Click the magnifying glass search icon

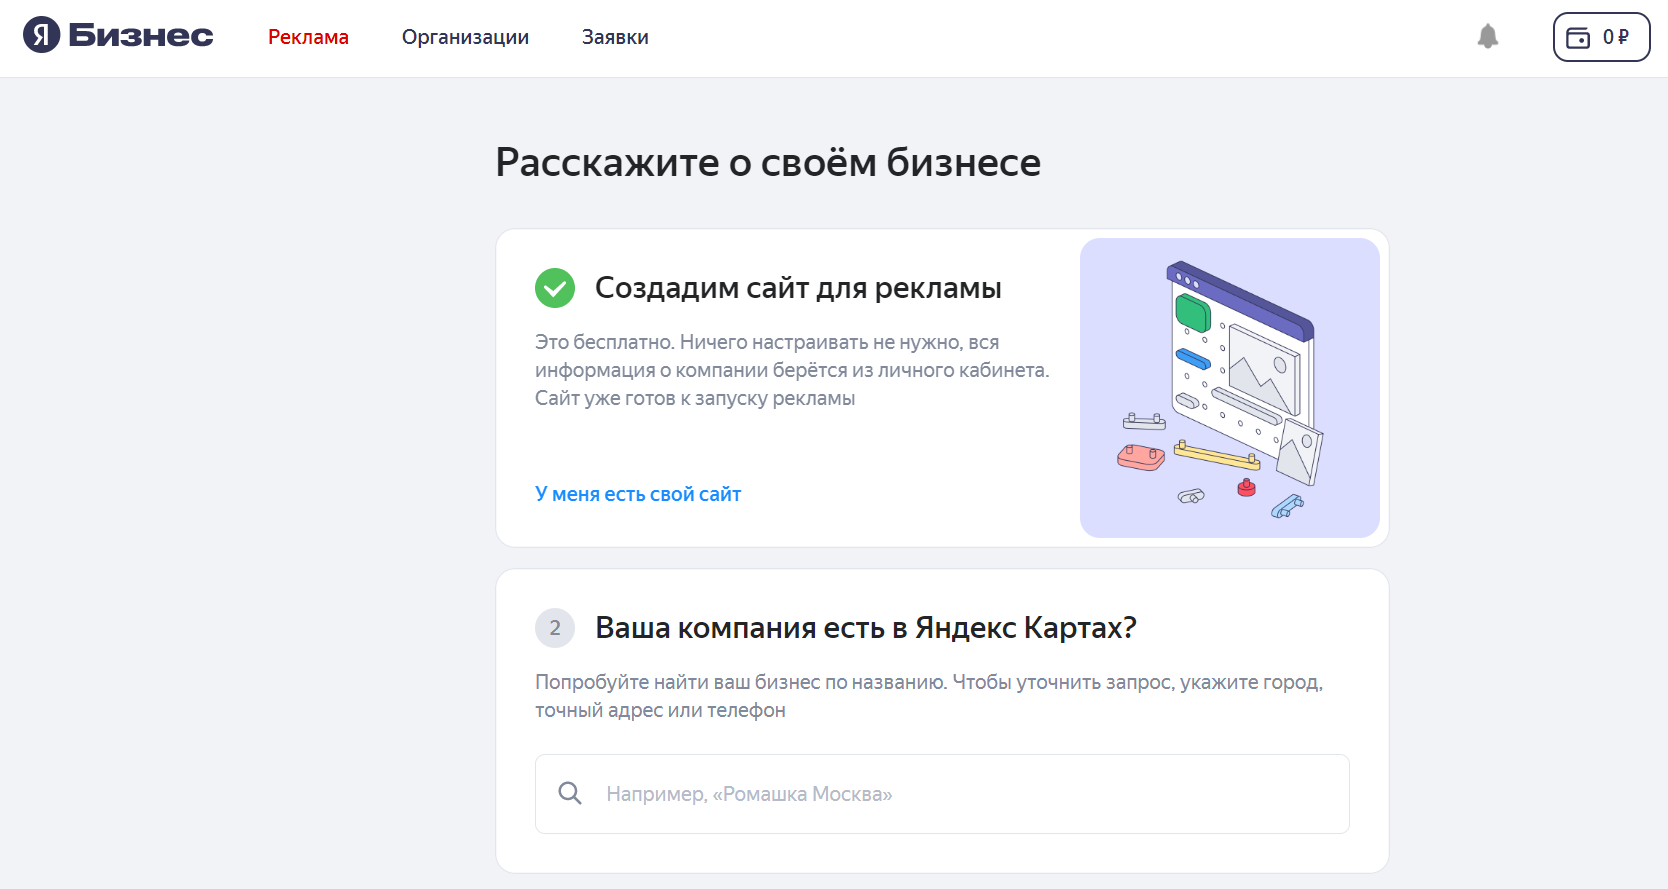pos(570,793)
